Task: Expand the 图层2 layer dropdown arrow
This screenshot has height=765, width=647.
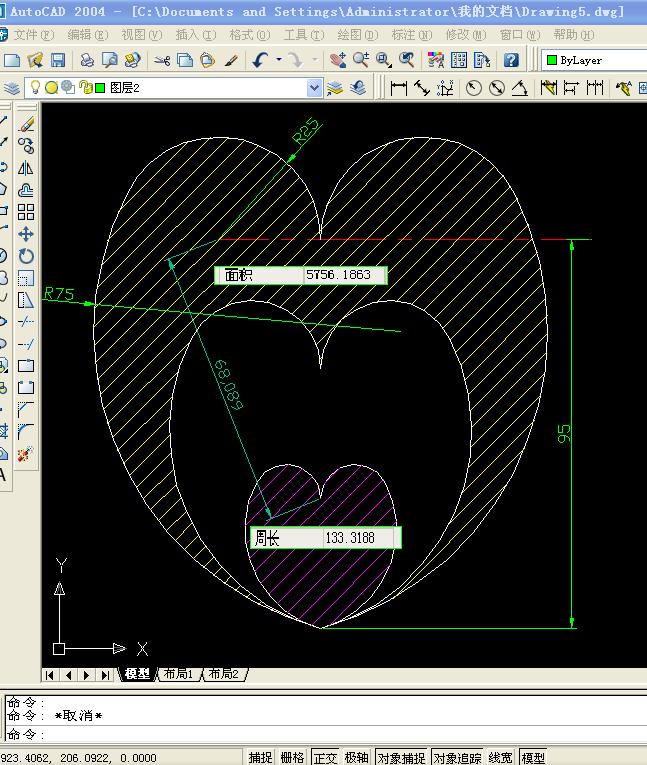Action: coord(314,88)
